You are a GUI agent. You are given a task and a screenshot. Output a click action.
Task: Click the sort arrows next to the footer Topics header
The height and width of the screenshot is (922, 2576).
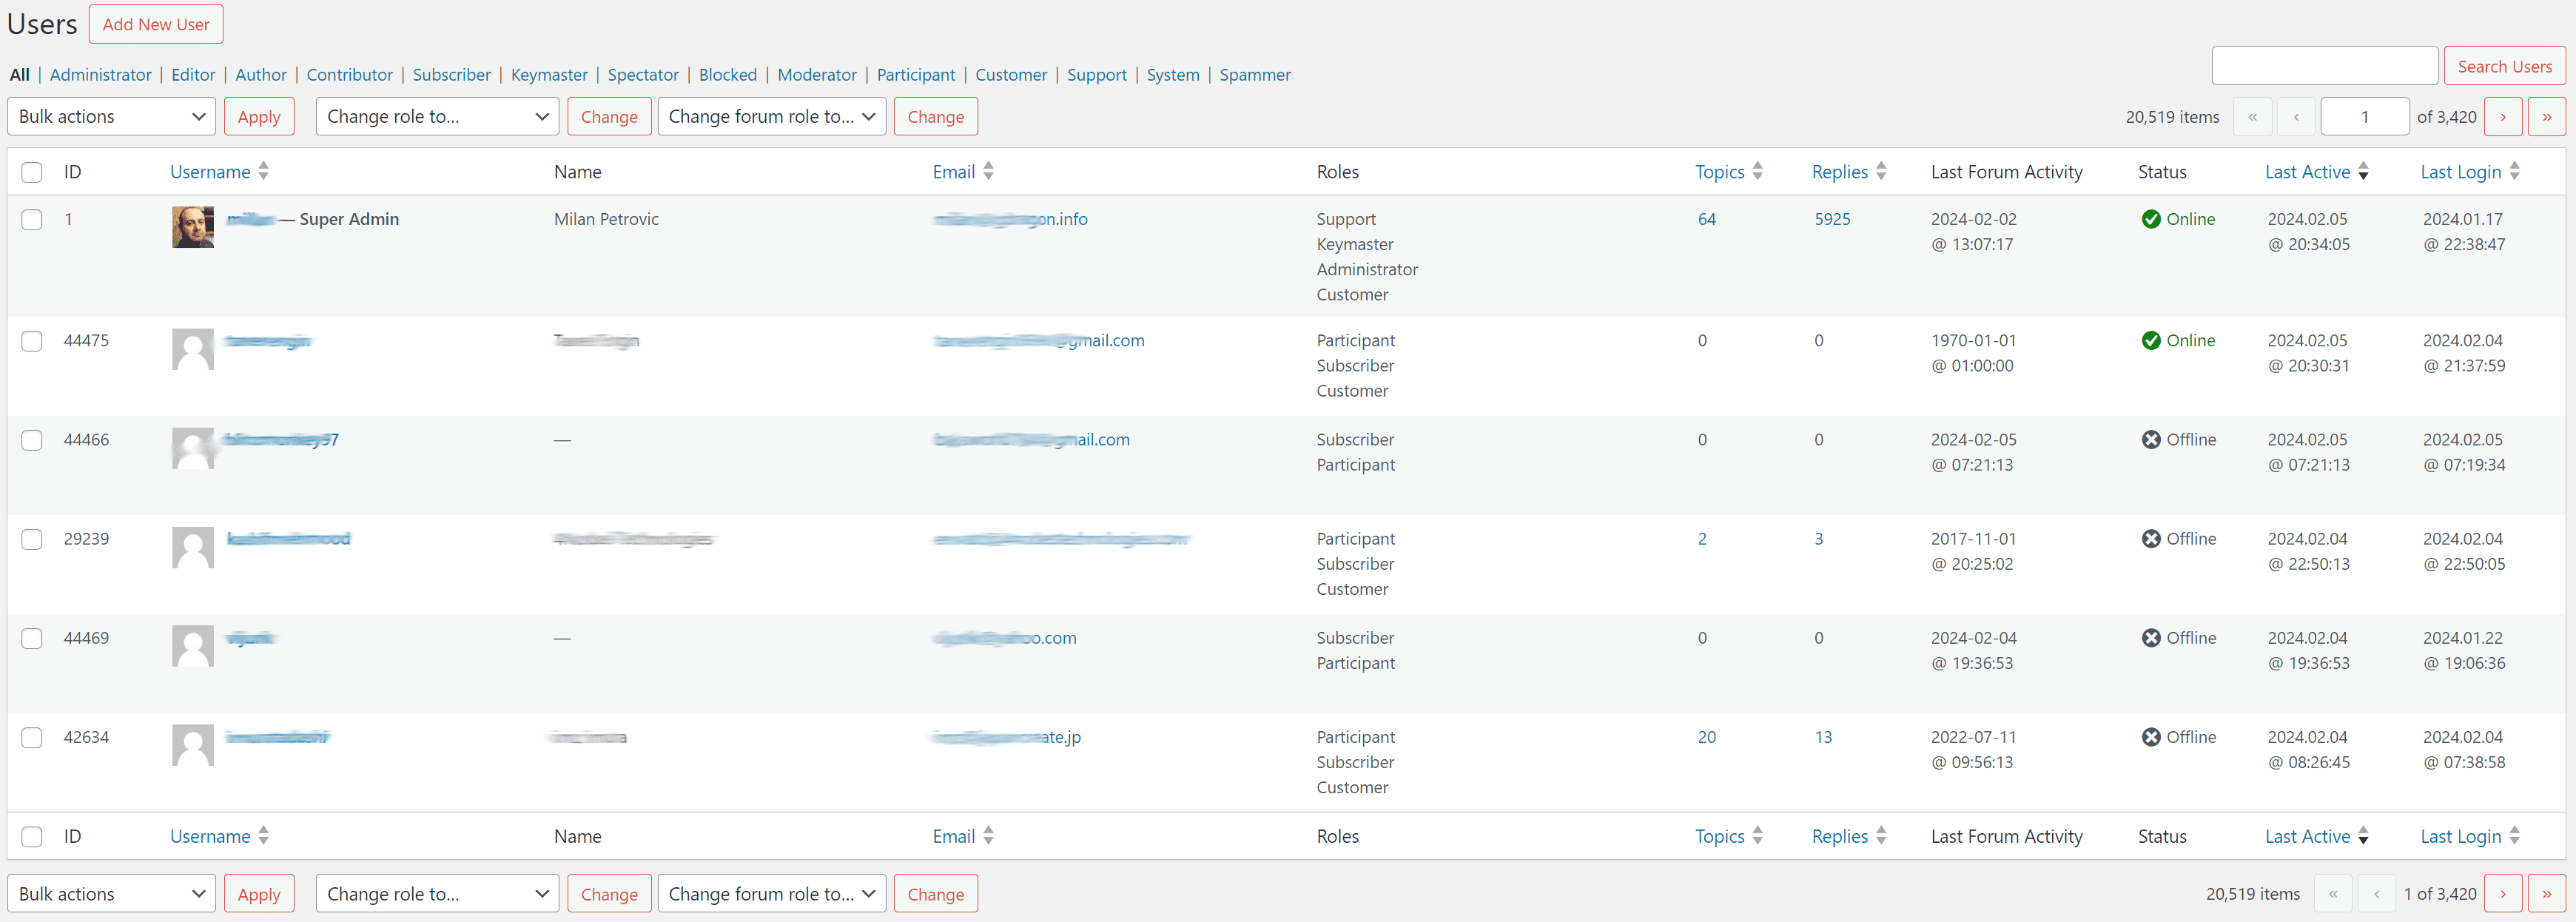(1758, 835)
